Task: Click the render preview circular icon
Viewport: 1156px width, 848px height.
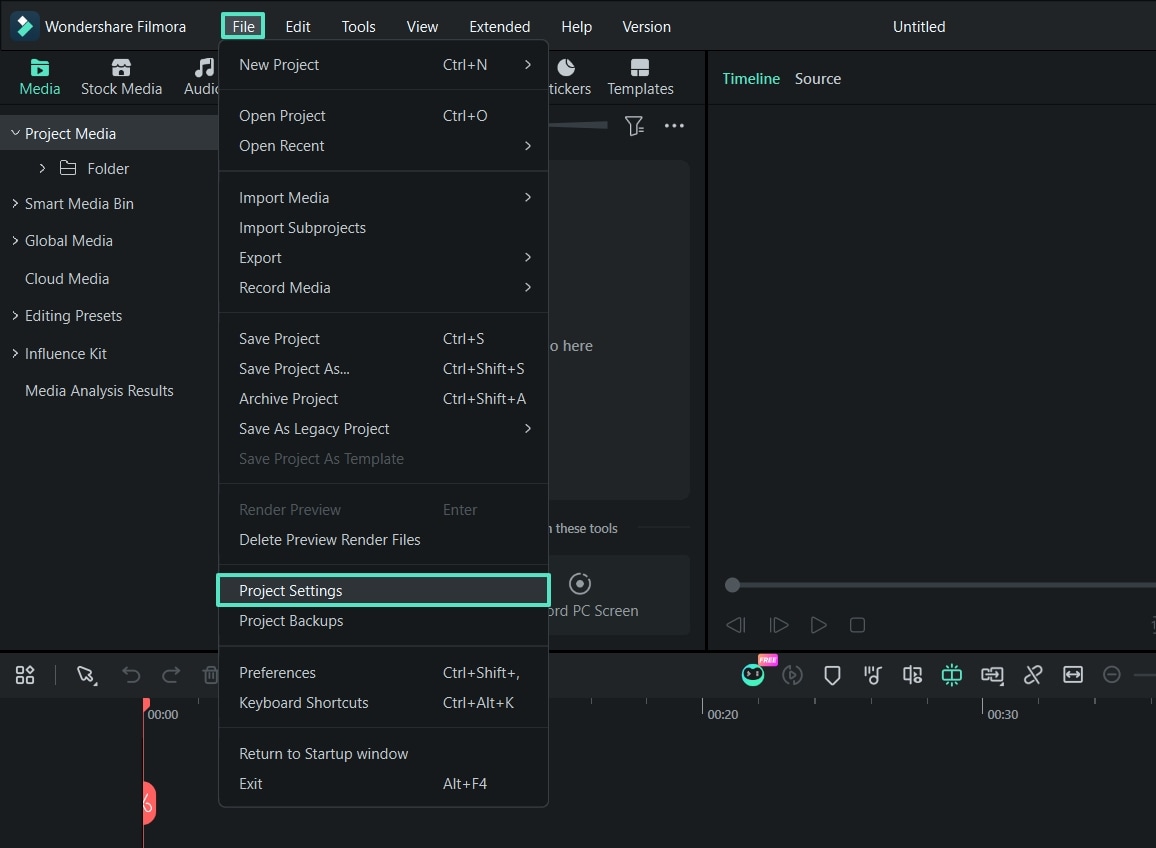Action: pyautogui.click(x=793, y=675)
